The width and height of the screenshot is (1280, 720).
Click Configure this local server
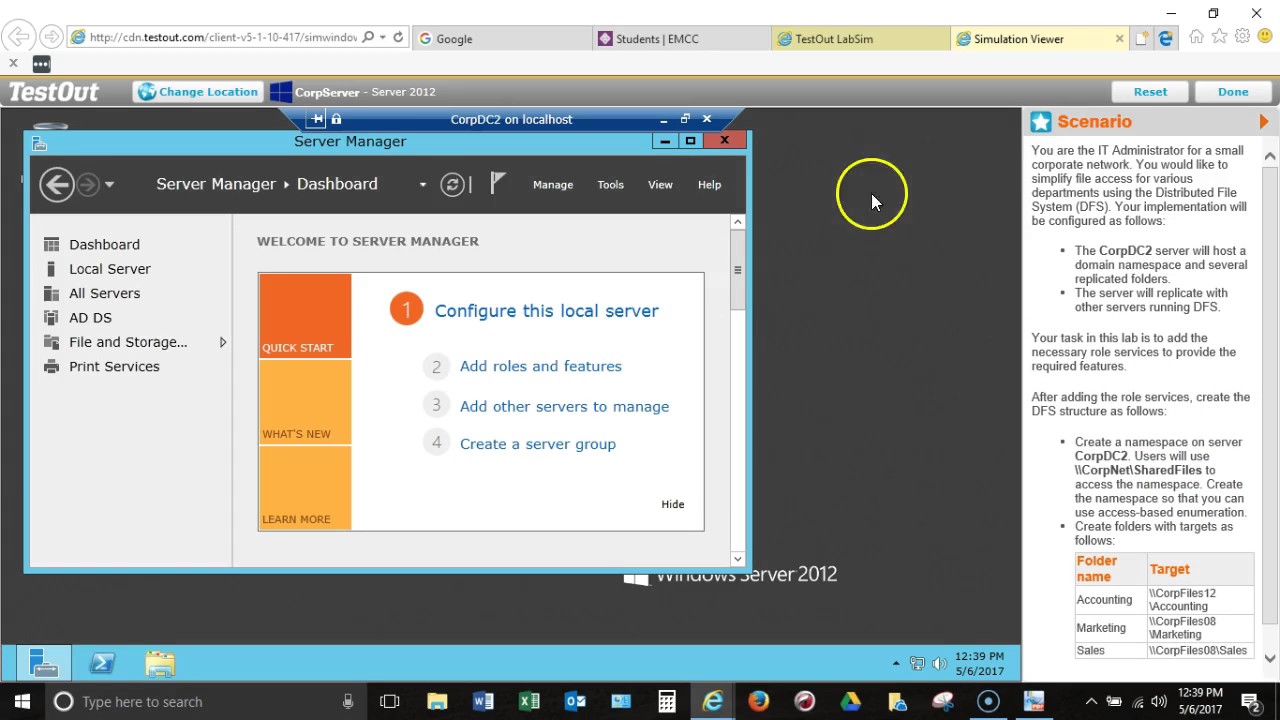tap(546, 311)
